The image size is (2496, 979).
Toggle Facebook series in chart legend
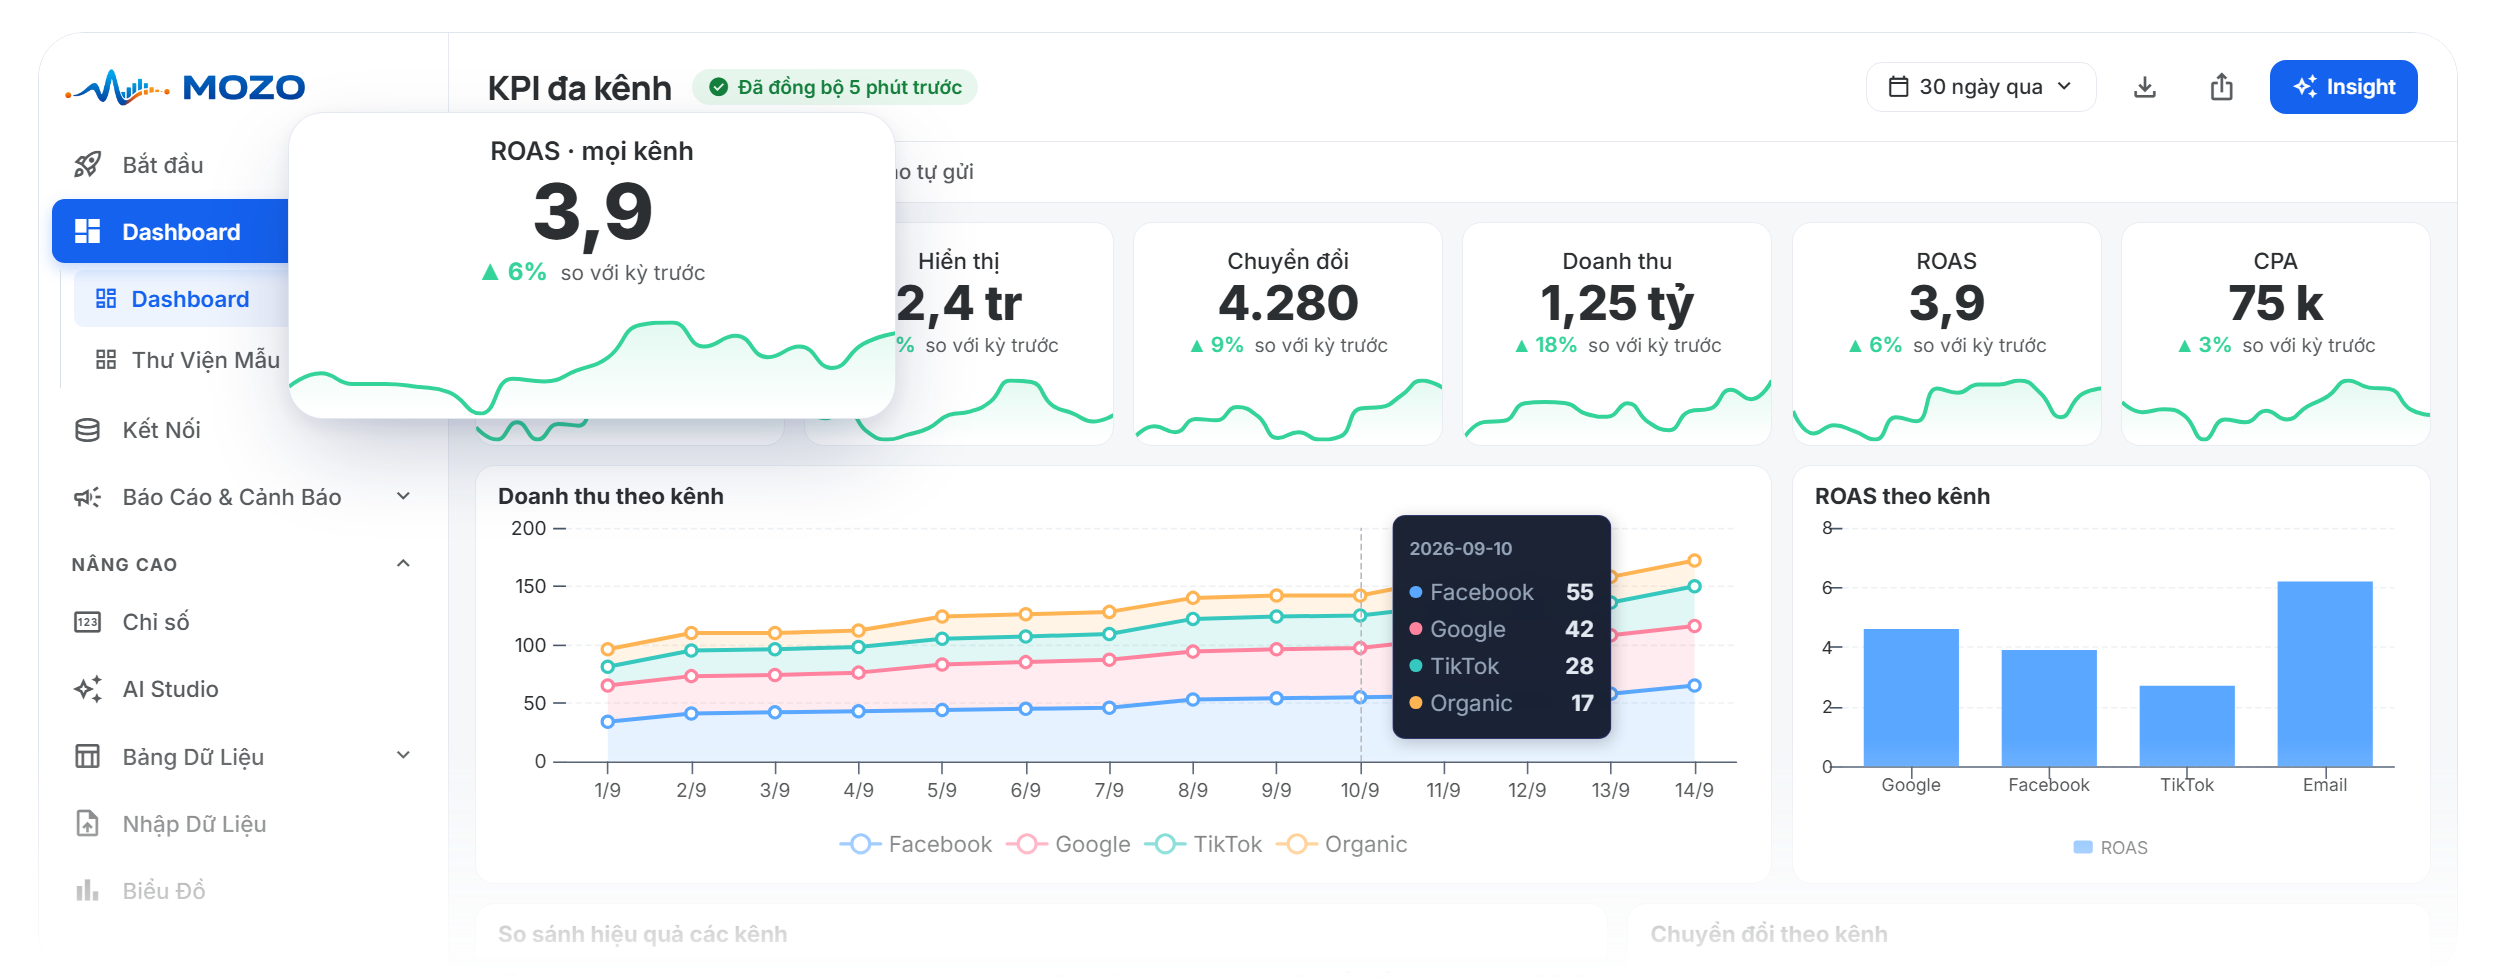[x=915, y=844]
